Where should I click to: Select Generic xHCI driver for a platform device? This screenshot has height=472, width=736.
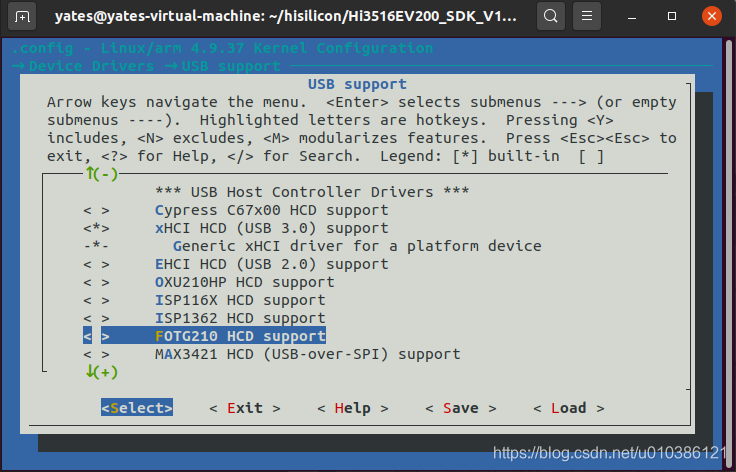click(357, 246)
